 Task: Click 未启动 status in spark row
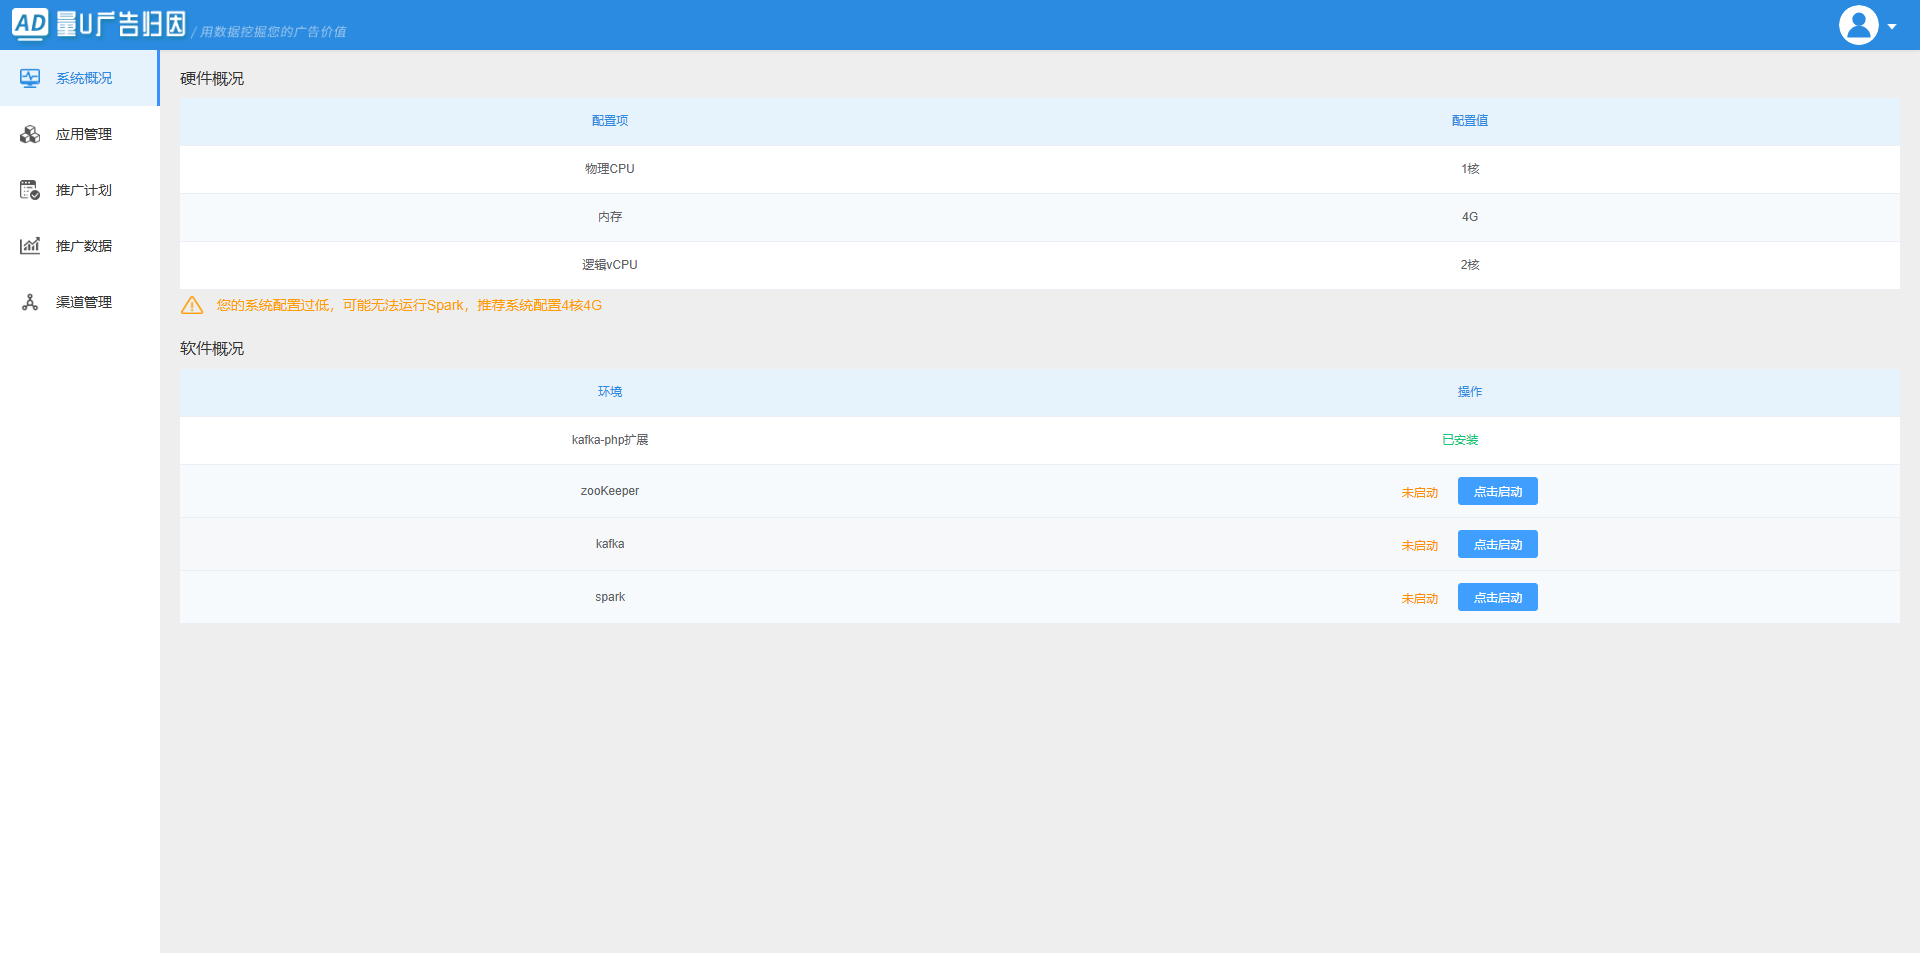pyautogui.click(x=1419, y=599)
